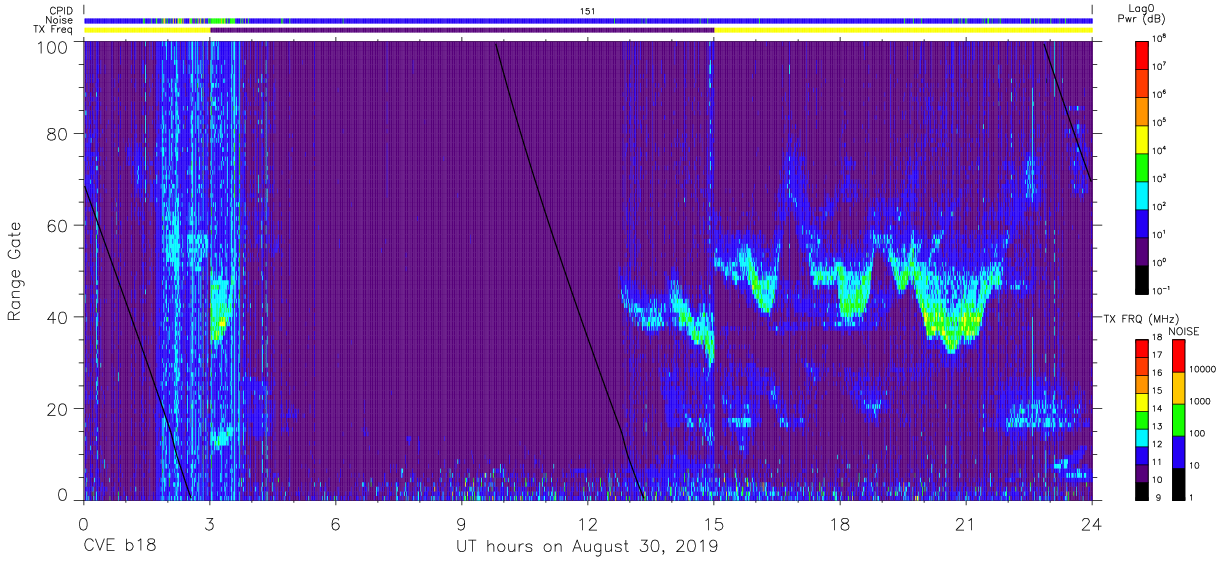The height and width of the screenshot is (567, 1228).
Task: Select the red top NOISE colorbar segment
Action: (1178, 355)
